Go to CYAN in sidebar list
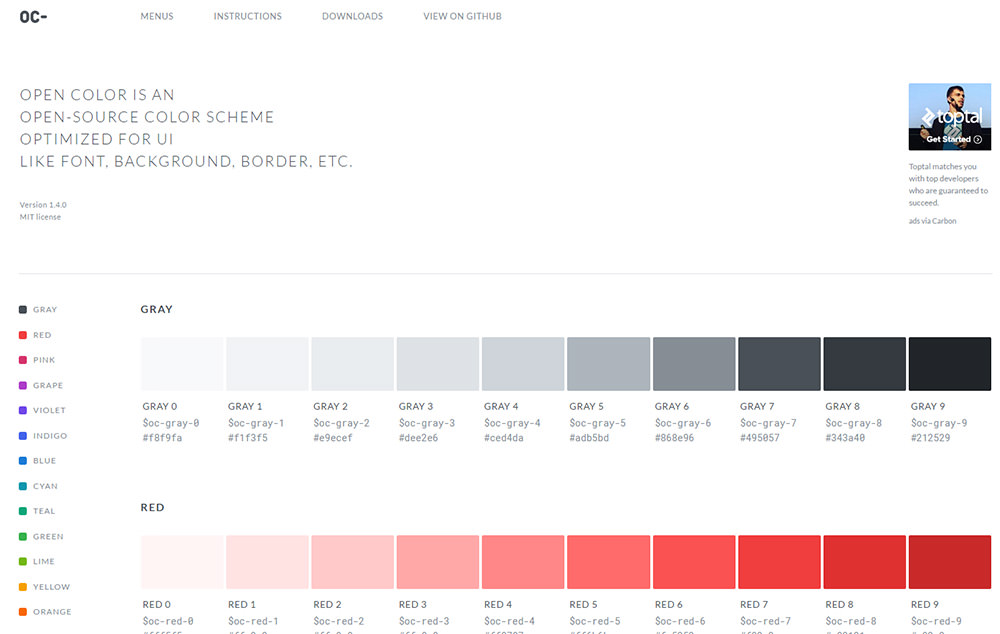Viewport: 1000px width, 634px height. (45, 486)
